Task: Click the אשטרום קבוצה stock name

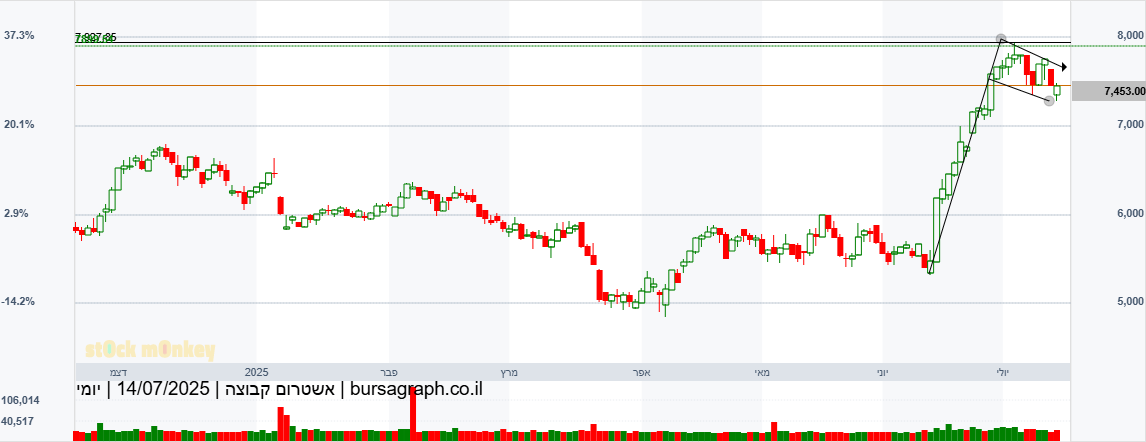Action: (x=278, y=389)
